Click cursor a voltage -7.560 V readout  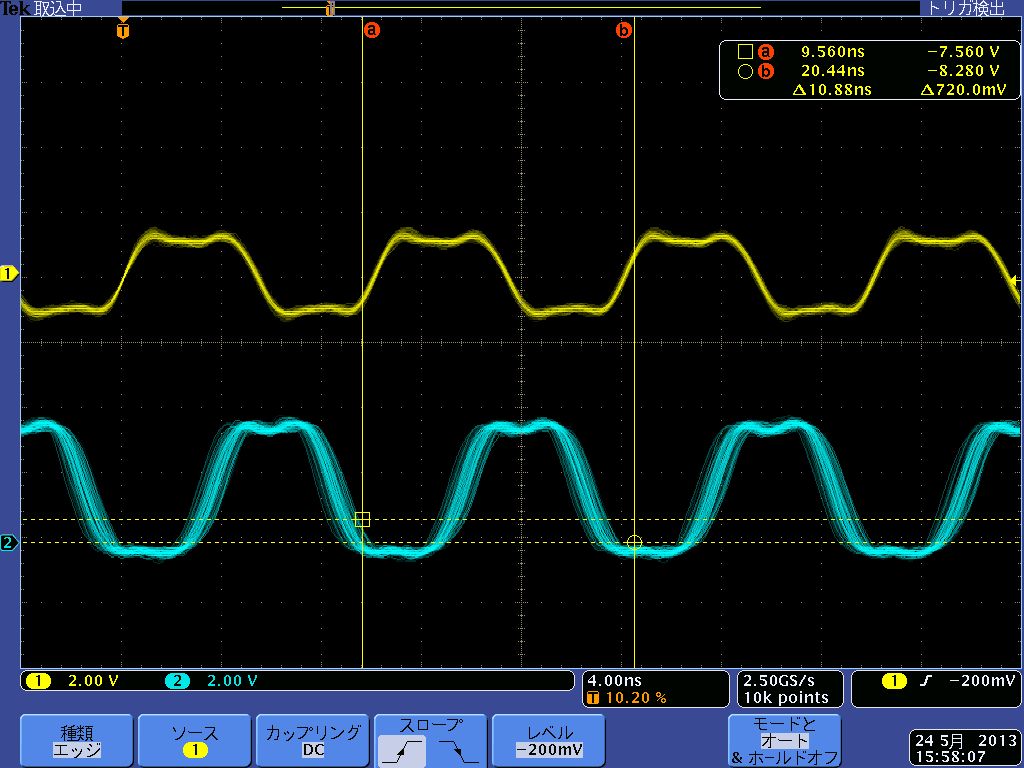pos(963,52)
